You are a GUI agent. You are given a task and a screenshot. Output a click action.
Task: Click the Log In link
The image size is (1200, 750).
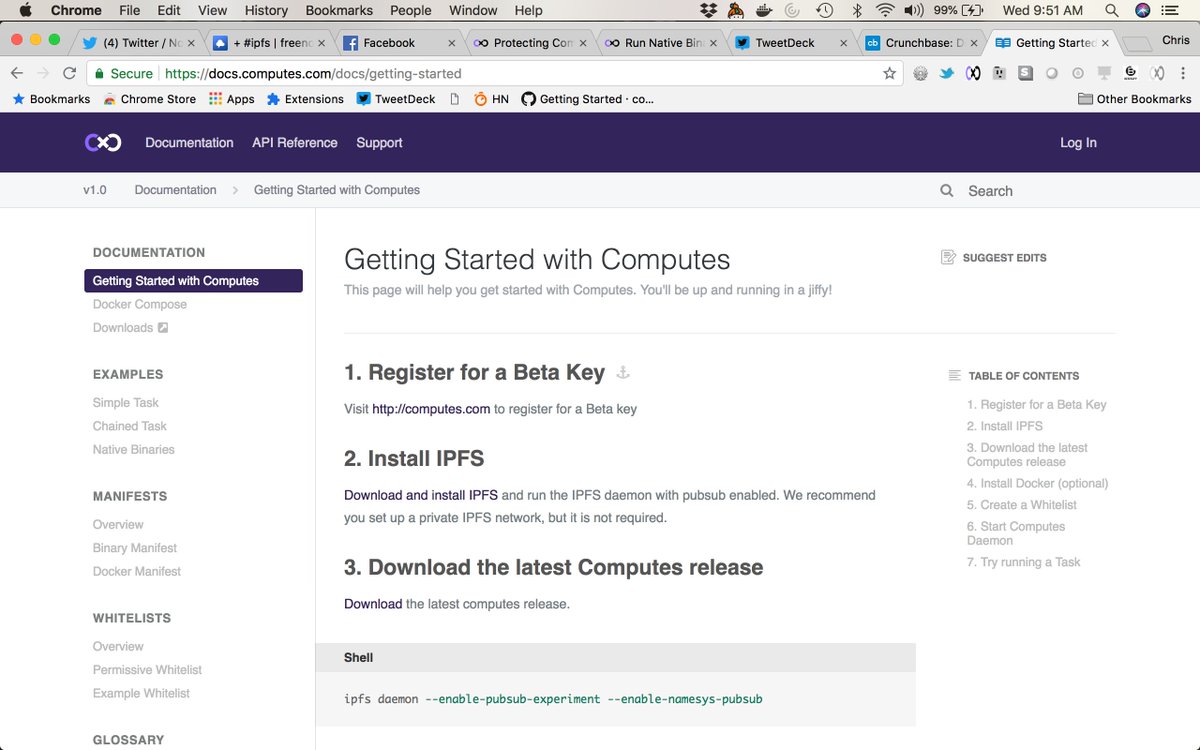(x=1078, y=143)
